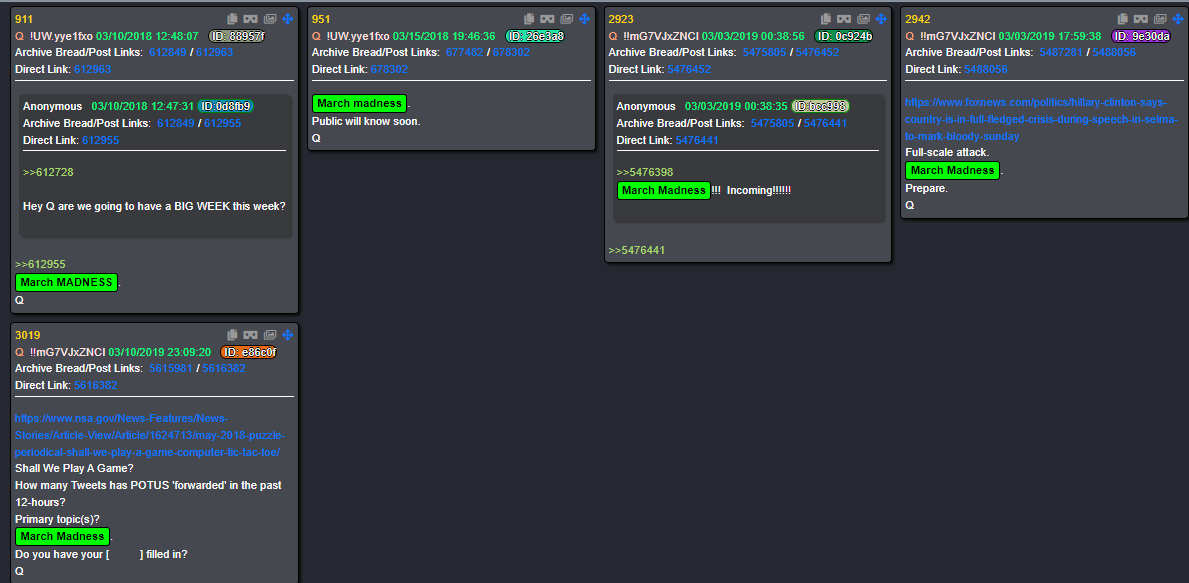Click the timestamp 03/15/2018 19:46:36
The width and height of the screenshot is (1189, 583).
coord(444,36)
